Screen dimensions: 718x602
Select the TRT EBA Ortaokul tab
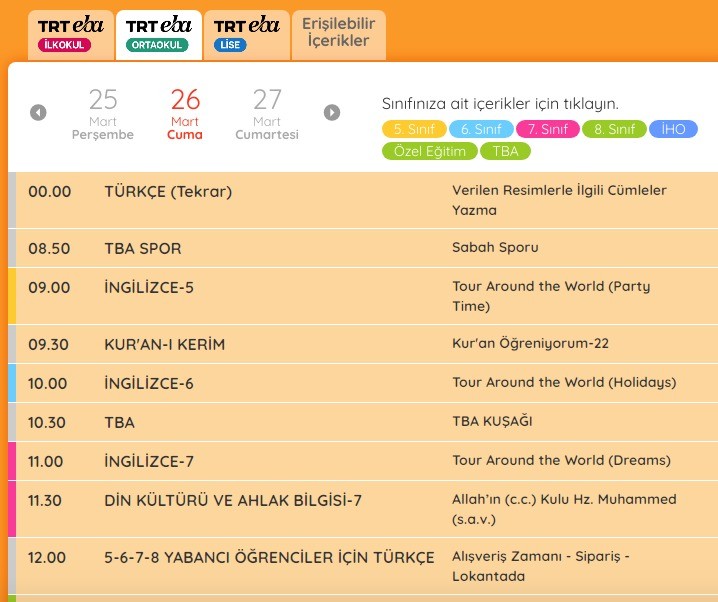click(x=158, y=35)
